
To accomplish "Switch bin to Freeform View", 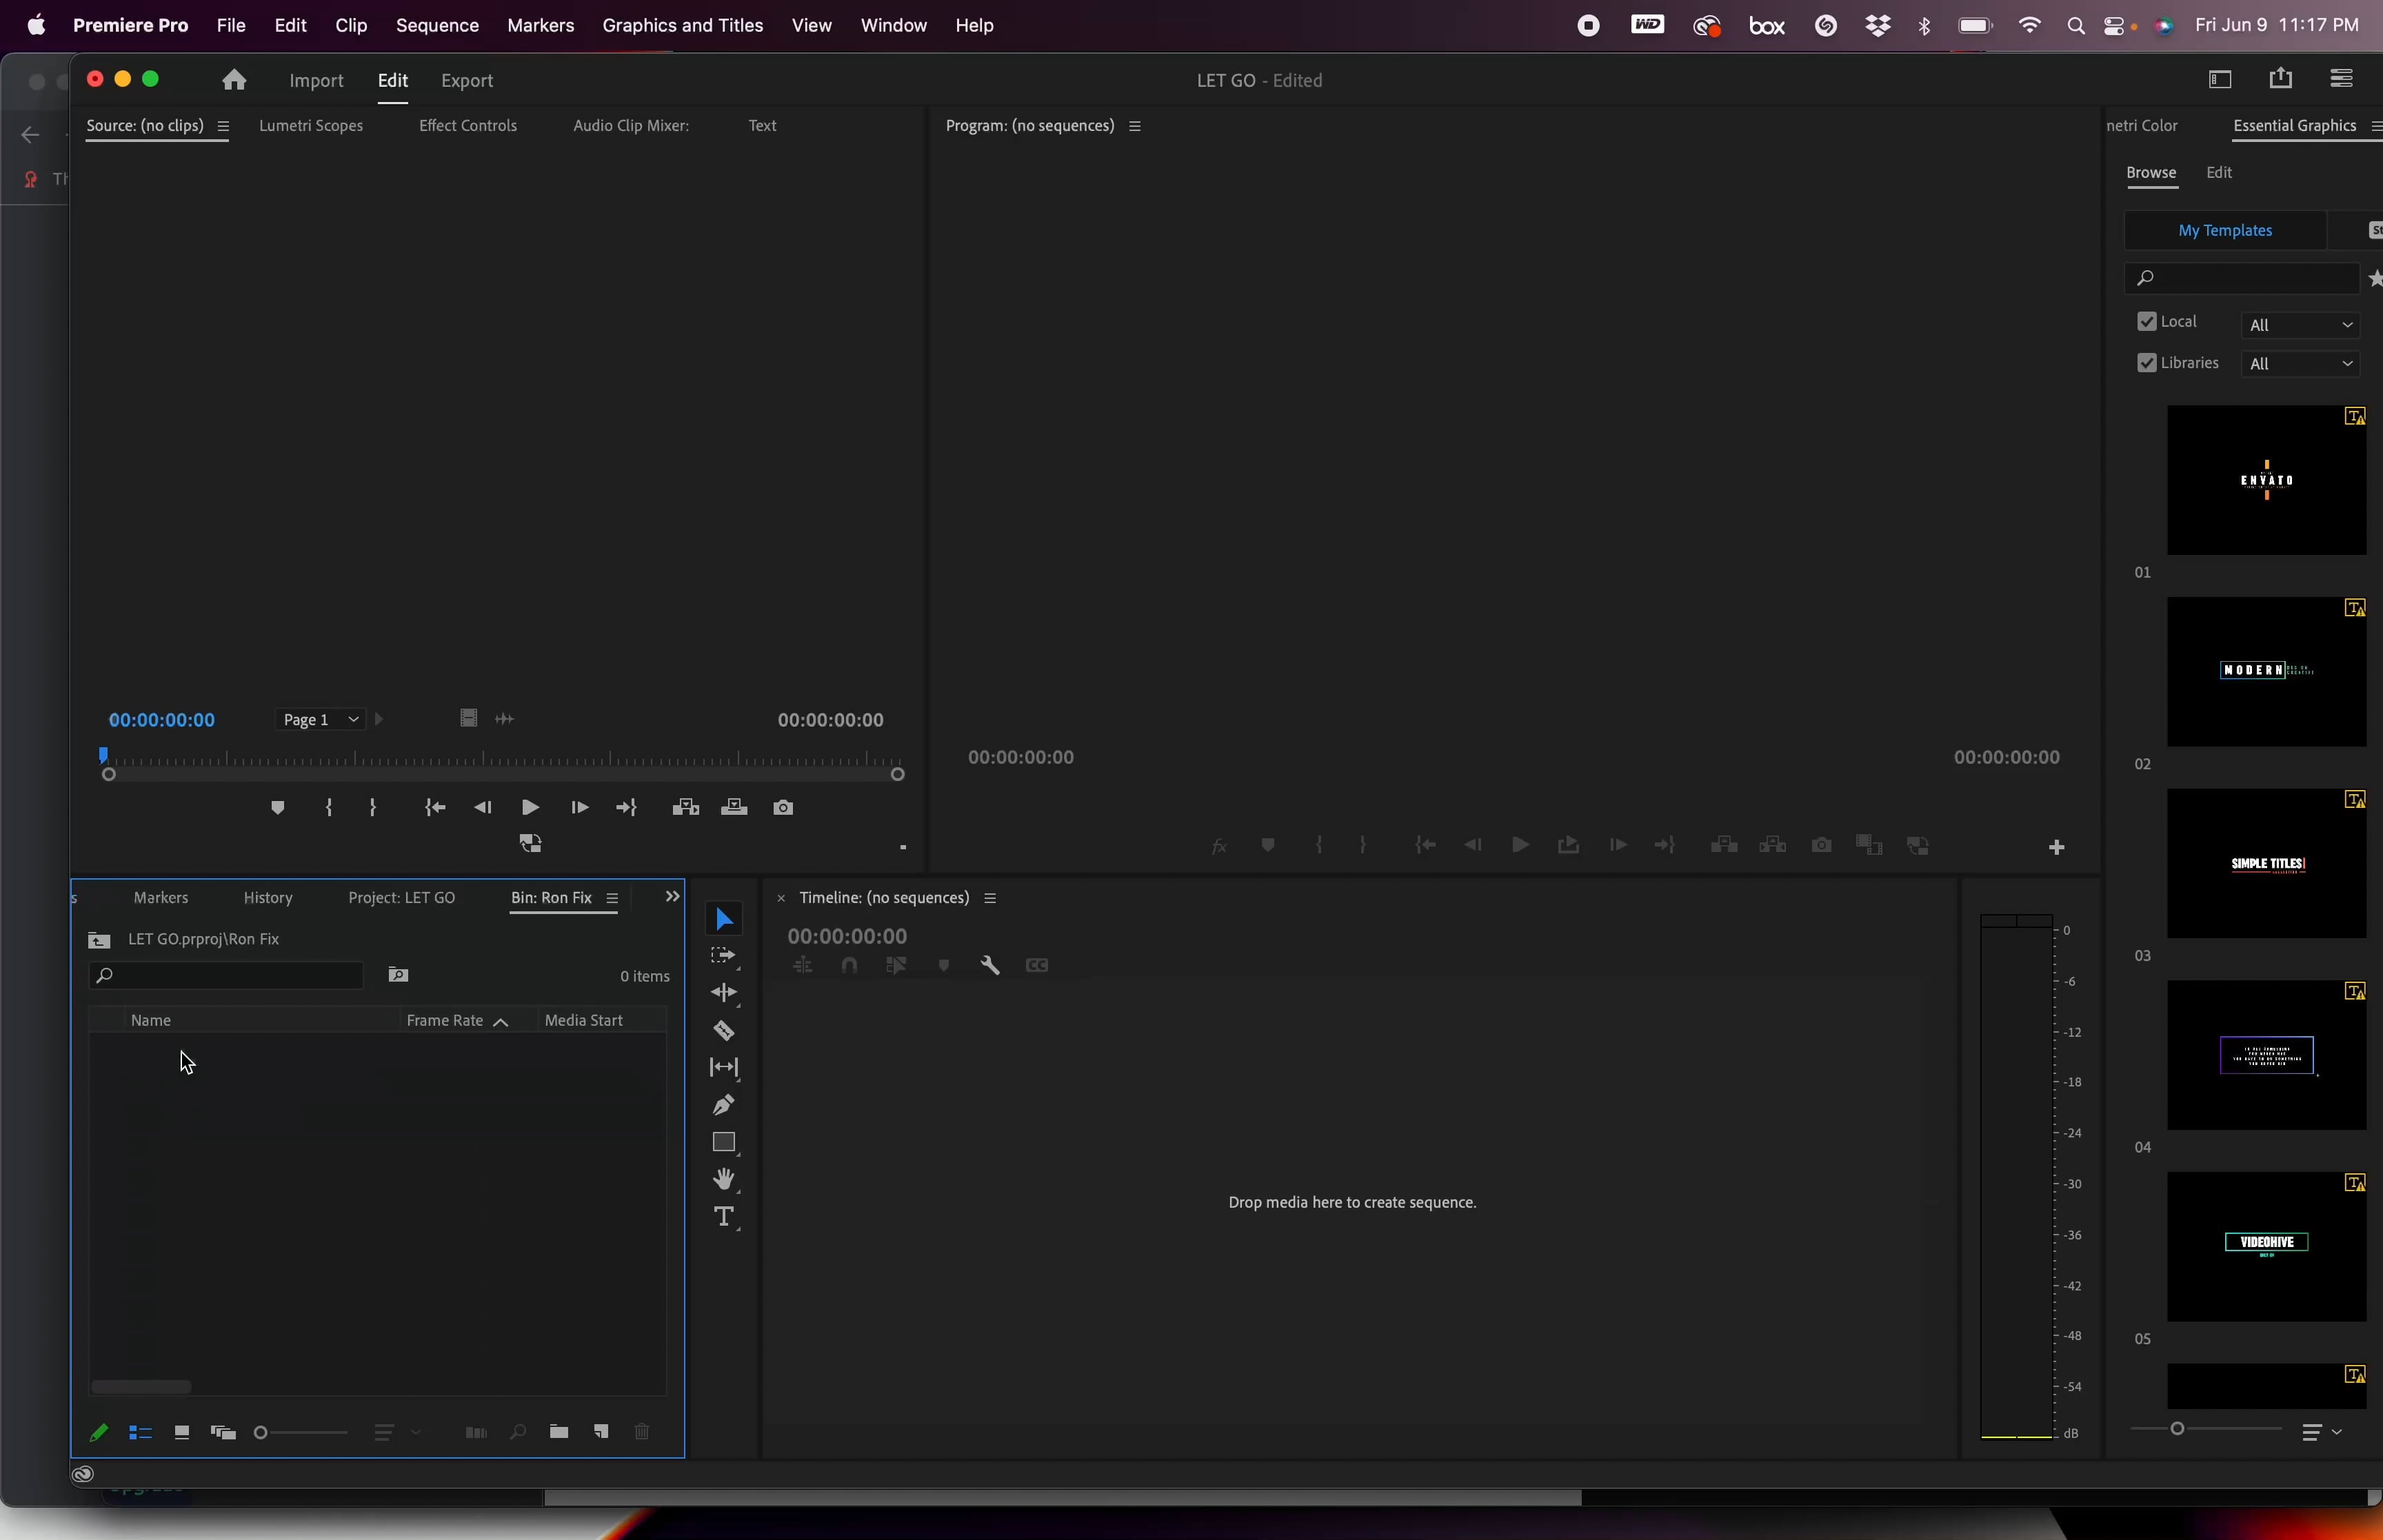I will tap(223, 1433).
